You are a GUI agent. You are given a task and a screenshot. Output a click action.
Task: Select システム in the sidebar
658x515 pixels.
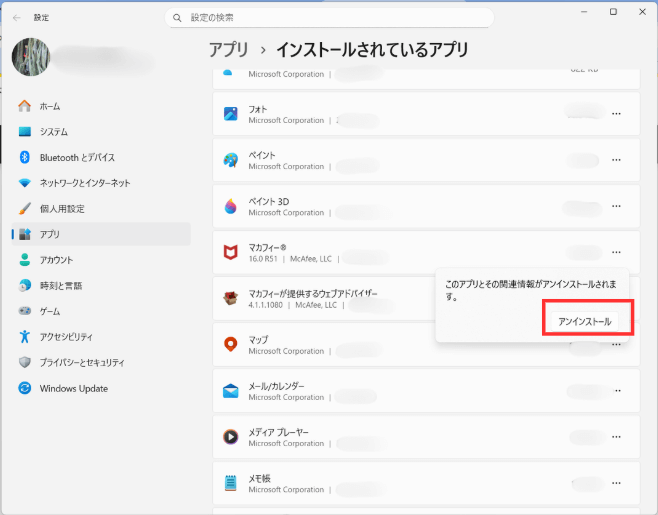pos(101,132)
